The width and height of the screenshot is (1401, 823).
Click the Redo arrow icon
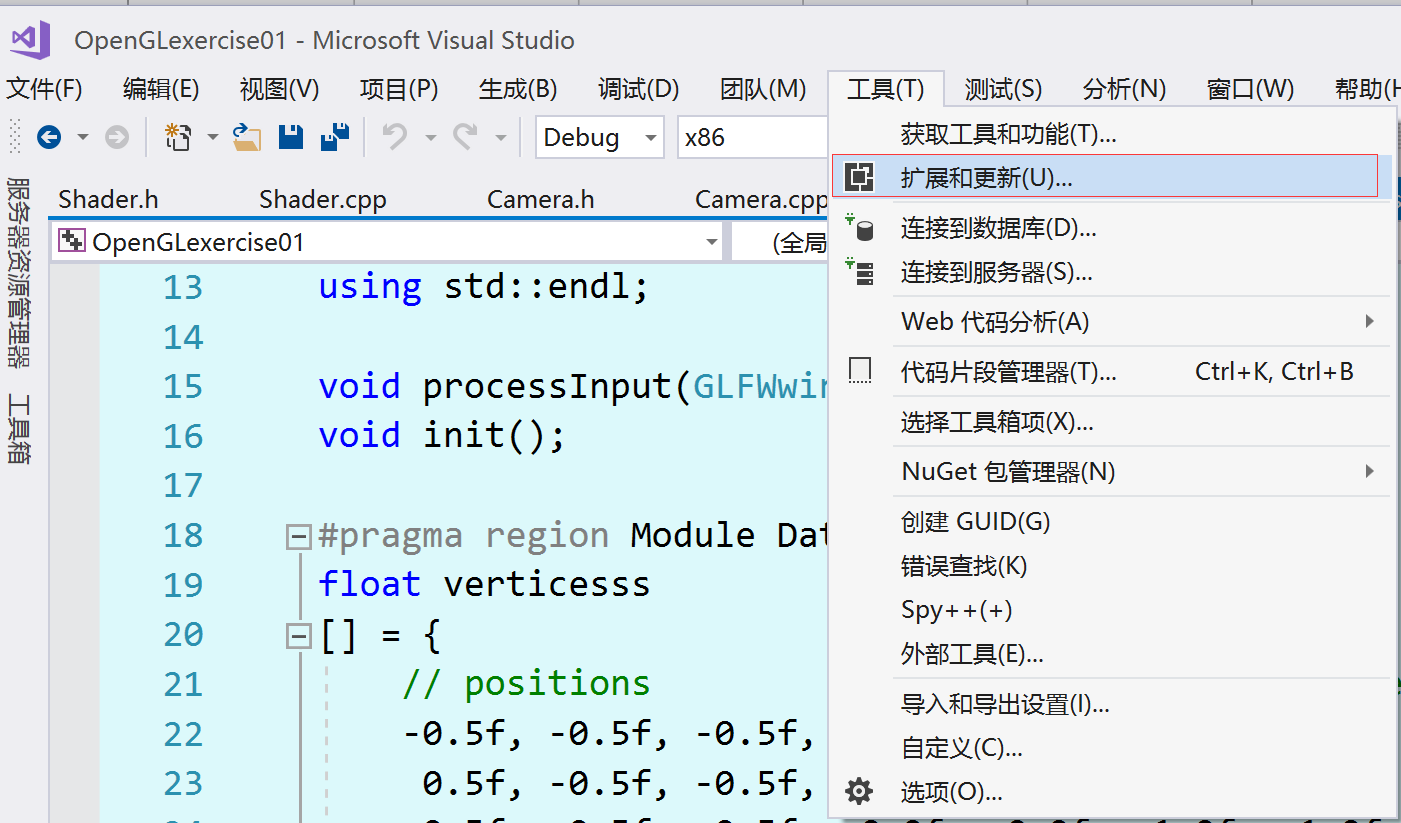click(465, 136)
